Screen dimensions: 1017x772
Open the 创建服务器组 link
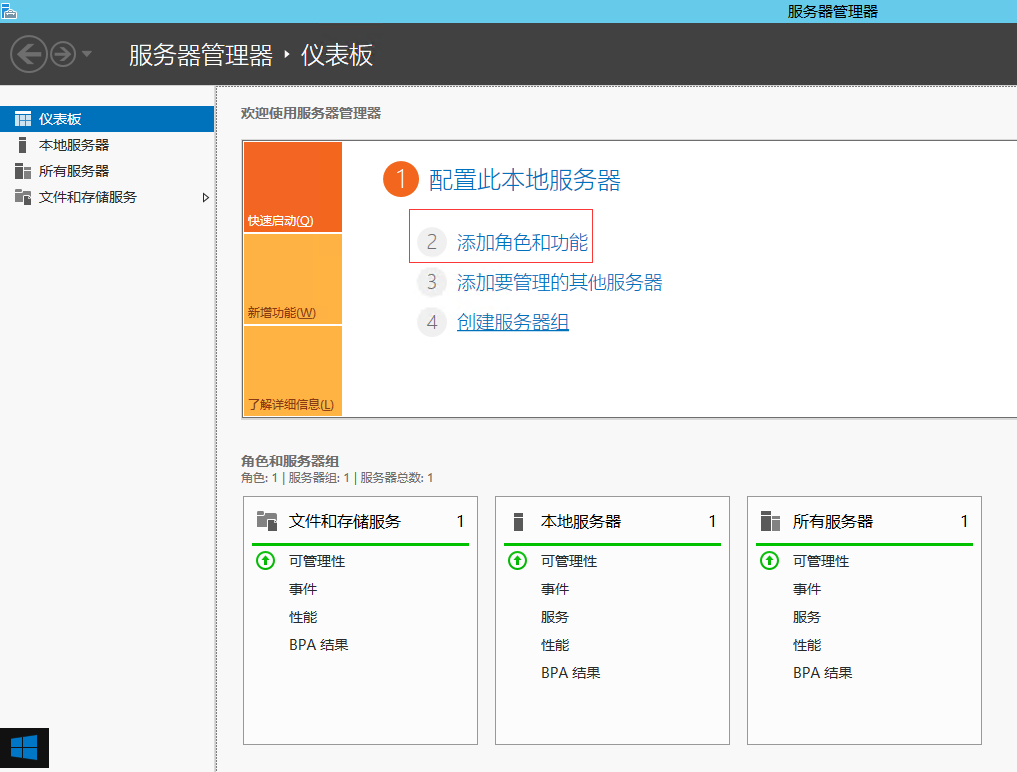point(512,322)
